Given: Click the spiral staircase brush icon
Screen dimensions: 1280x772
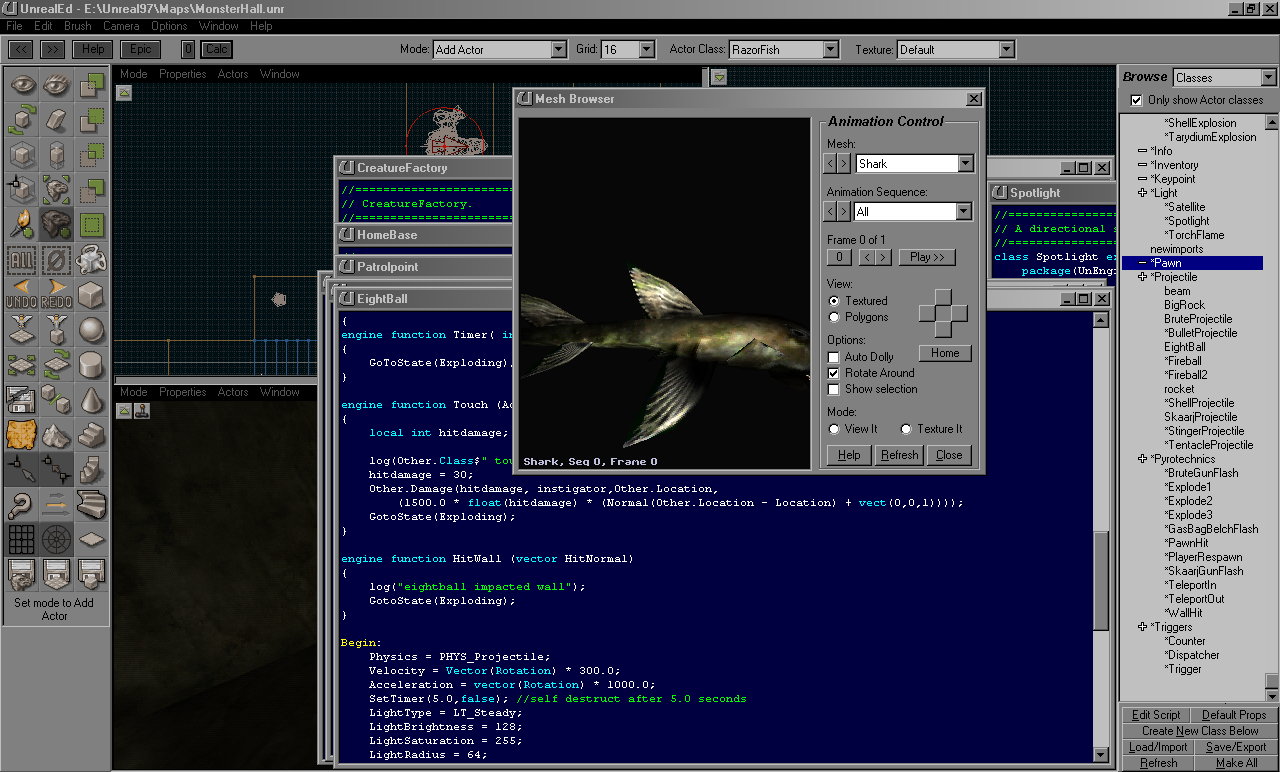Looking at the screenshot, I should click(90, 505).
